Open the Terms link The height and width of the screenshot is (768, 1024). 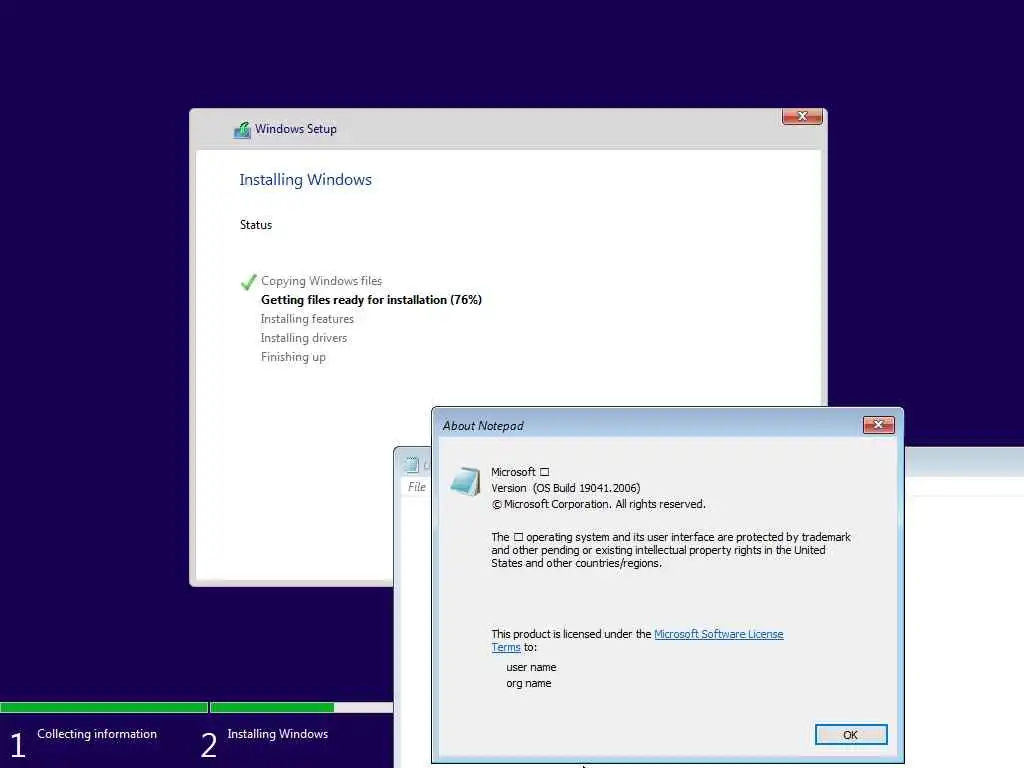click(x=505, y=647)
